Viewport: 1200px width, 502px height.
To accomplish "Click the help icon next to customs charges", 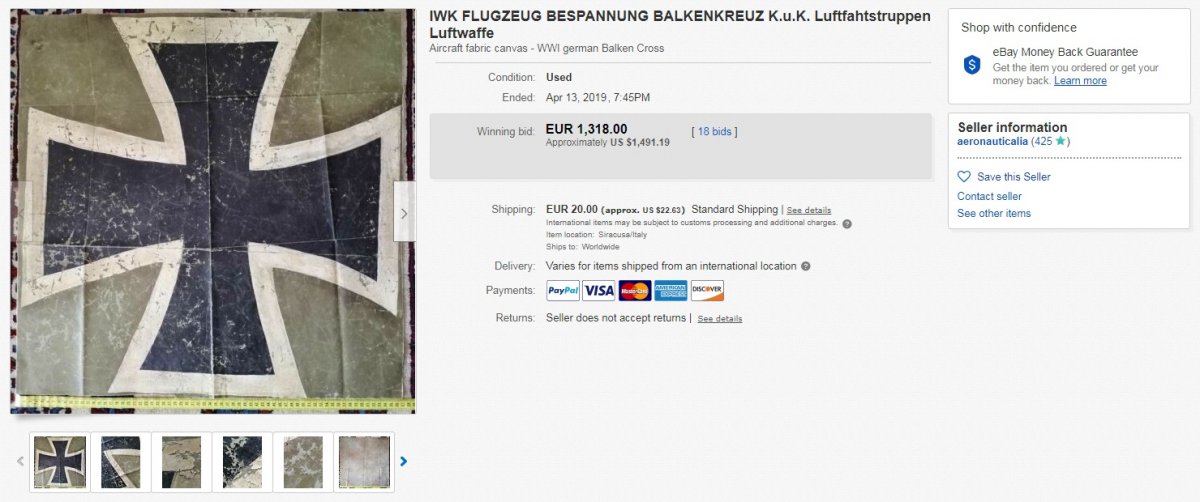I will tap(847, 224).
